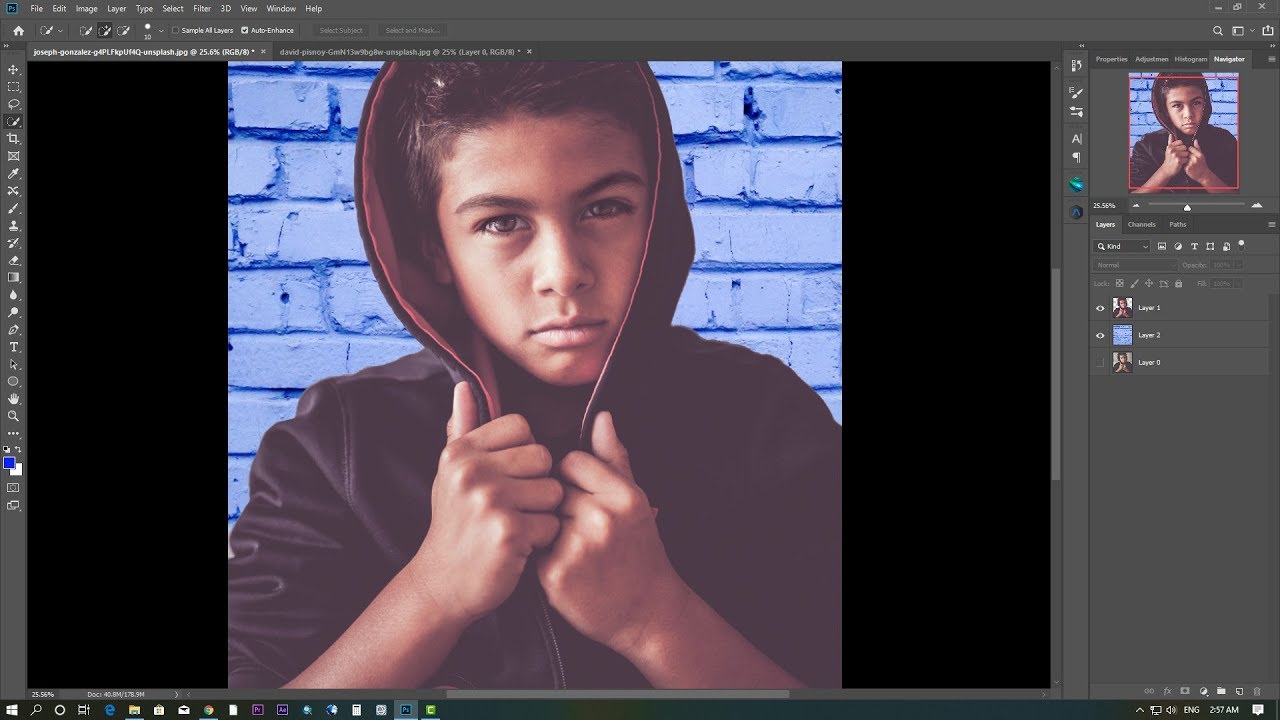Select the Ellipse shape tool
This screenshot has height=720, width=1280.
click(14, 381)
